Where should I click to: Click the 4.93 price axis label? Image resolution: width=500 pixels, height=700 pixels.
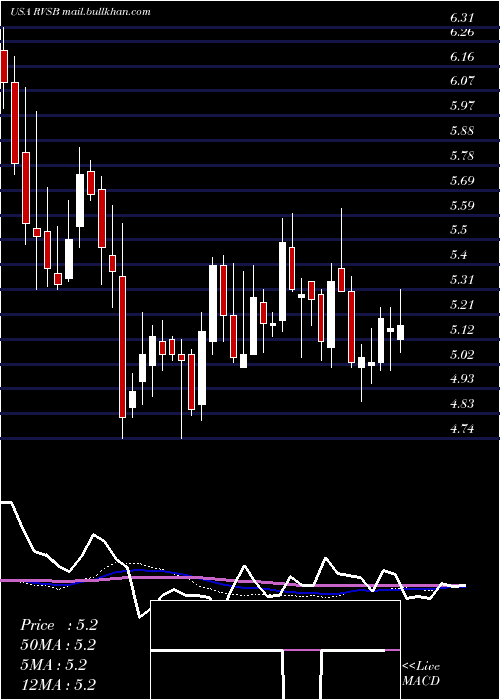[462, 379]
